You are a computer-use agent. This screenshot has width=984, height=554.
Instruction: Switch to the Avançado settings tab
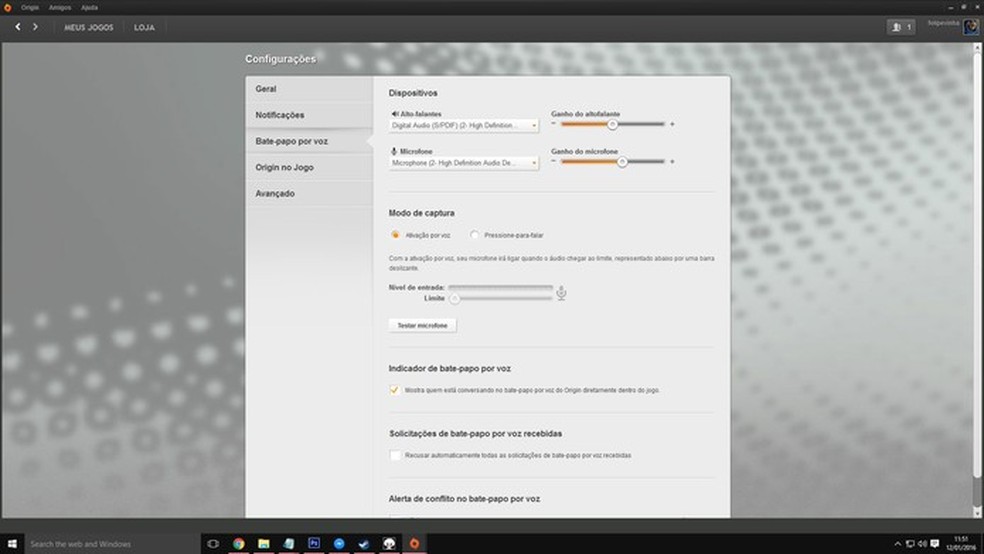coord(309,194)
